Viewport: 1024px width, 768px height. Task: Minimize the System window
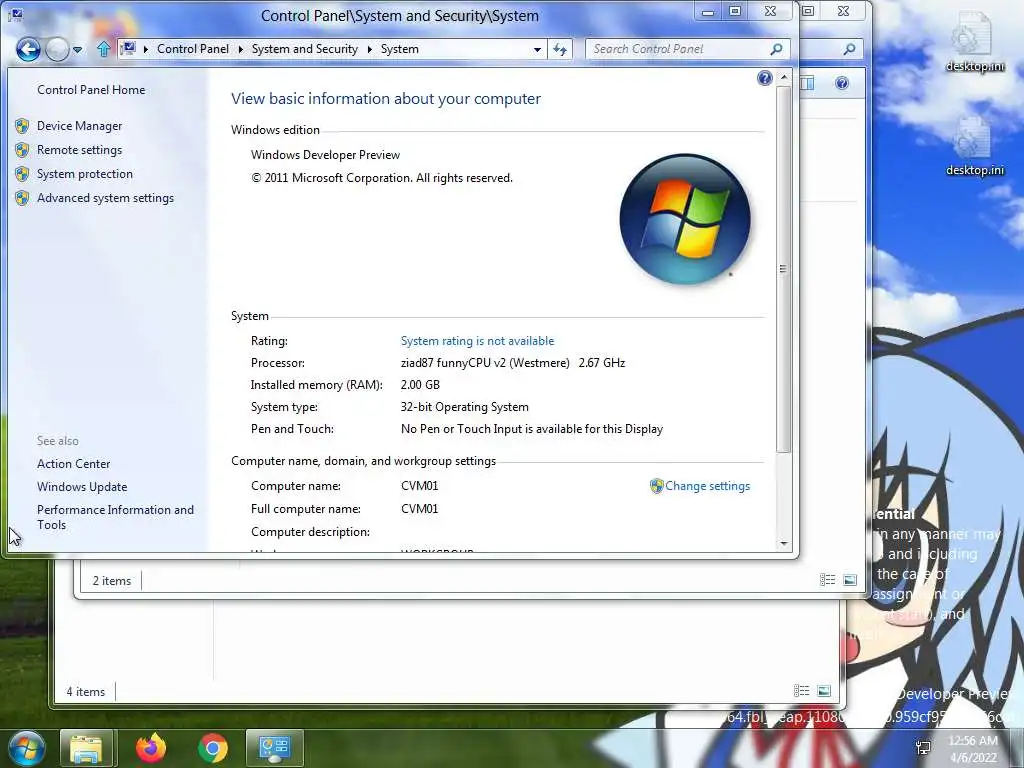[x=708, y=11]
